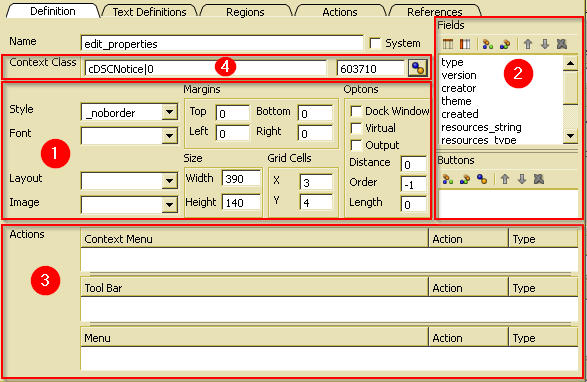
Task: Click the first table-columns icon in Fields toolbar
Action: [448, 44]
